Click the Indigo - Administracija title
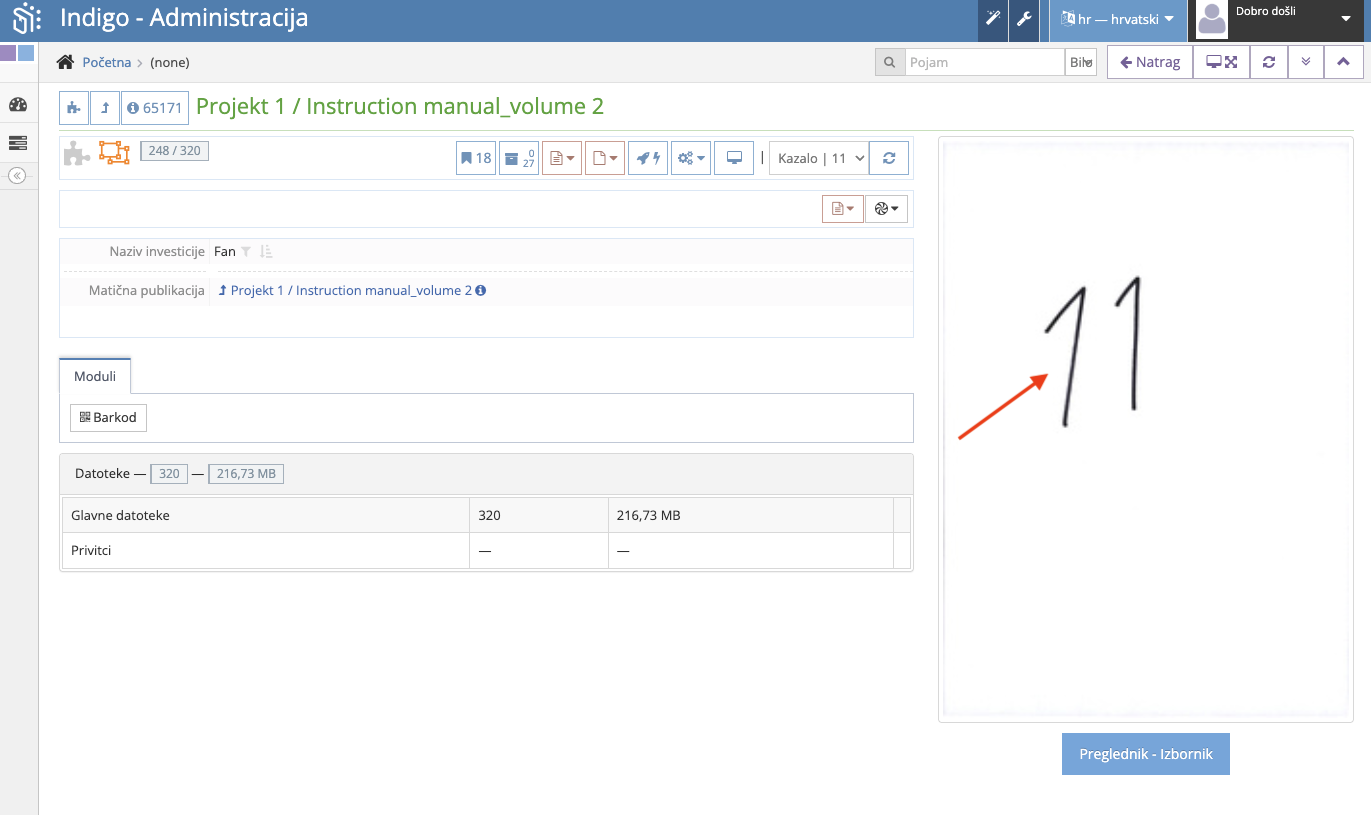This screenshot has width=1371, height=815. pyautogui.click(x=184, y=18)
